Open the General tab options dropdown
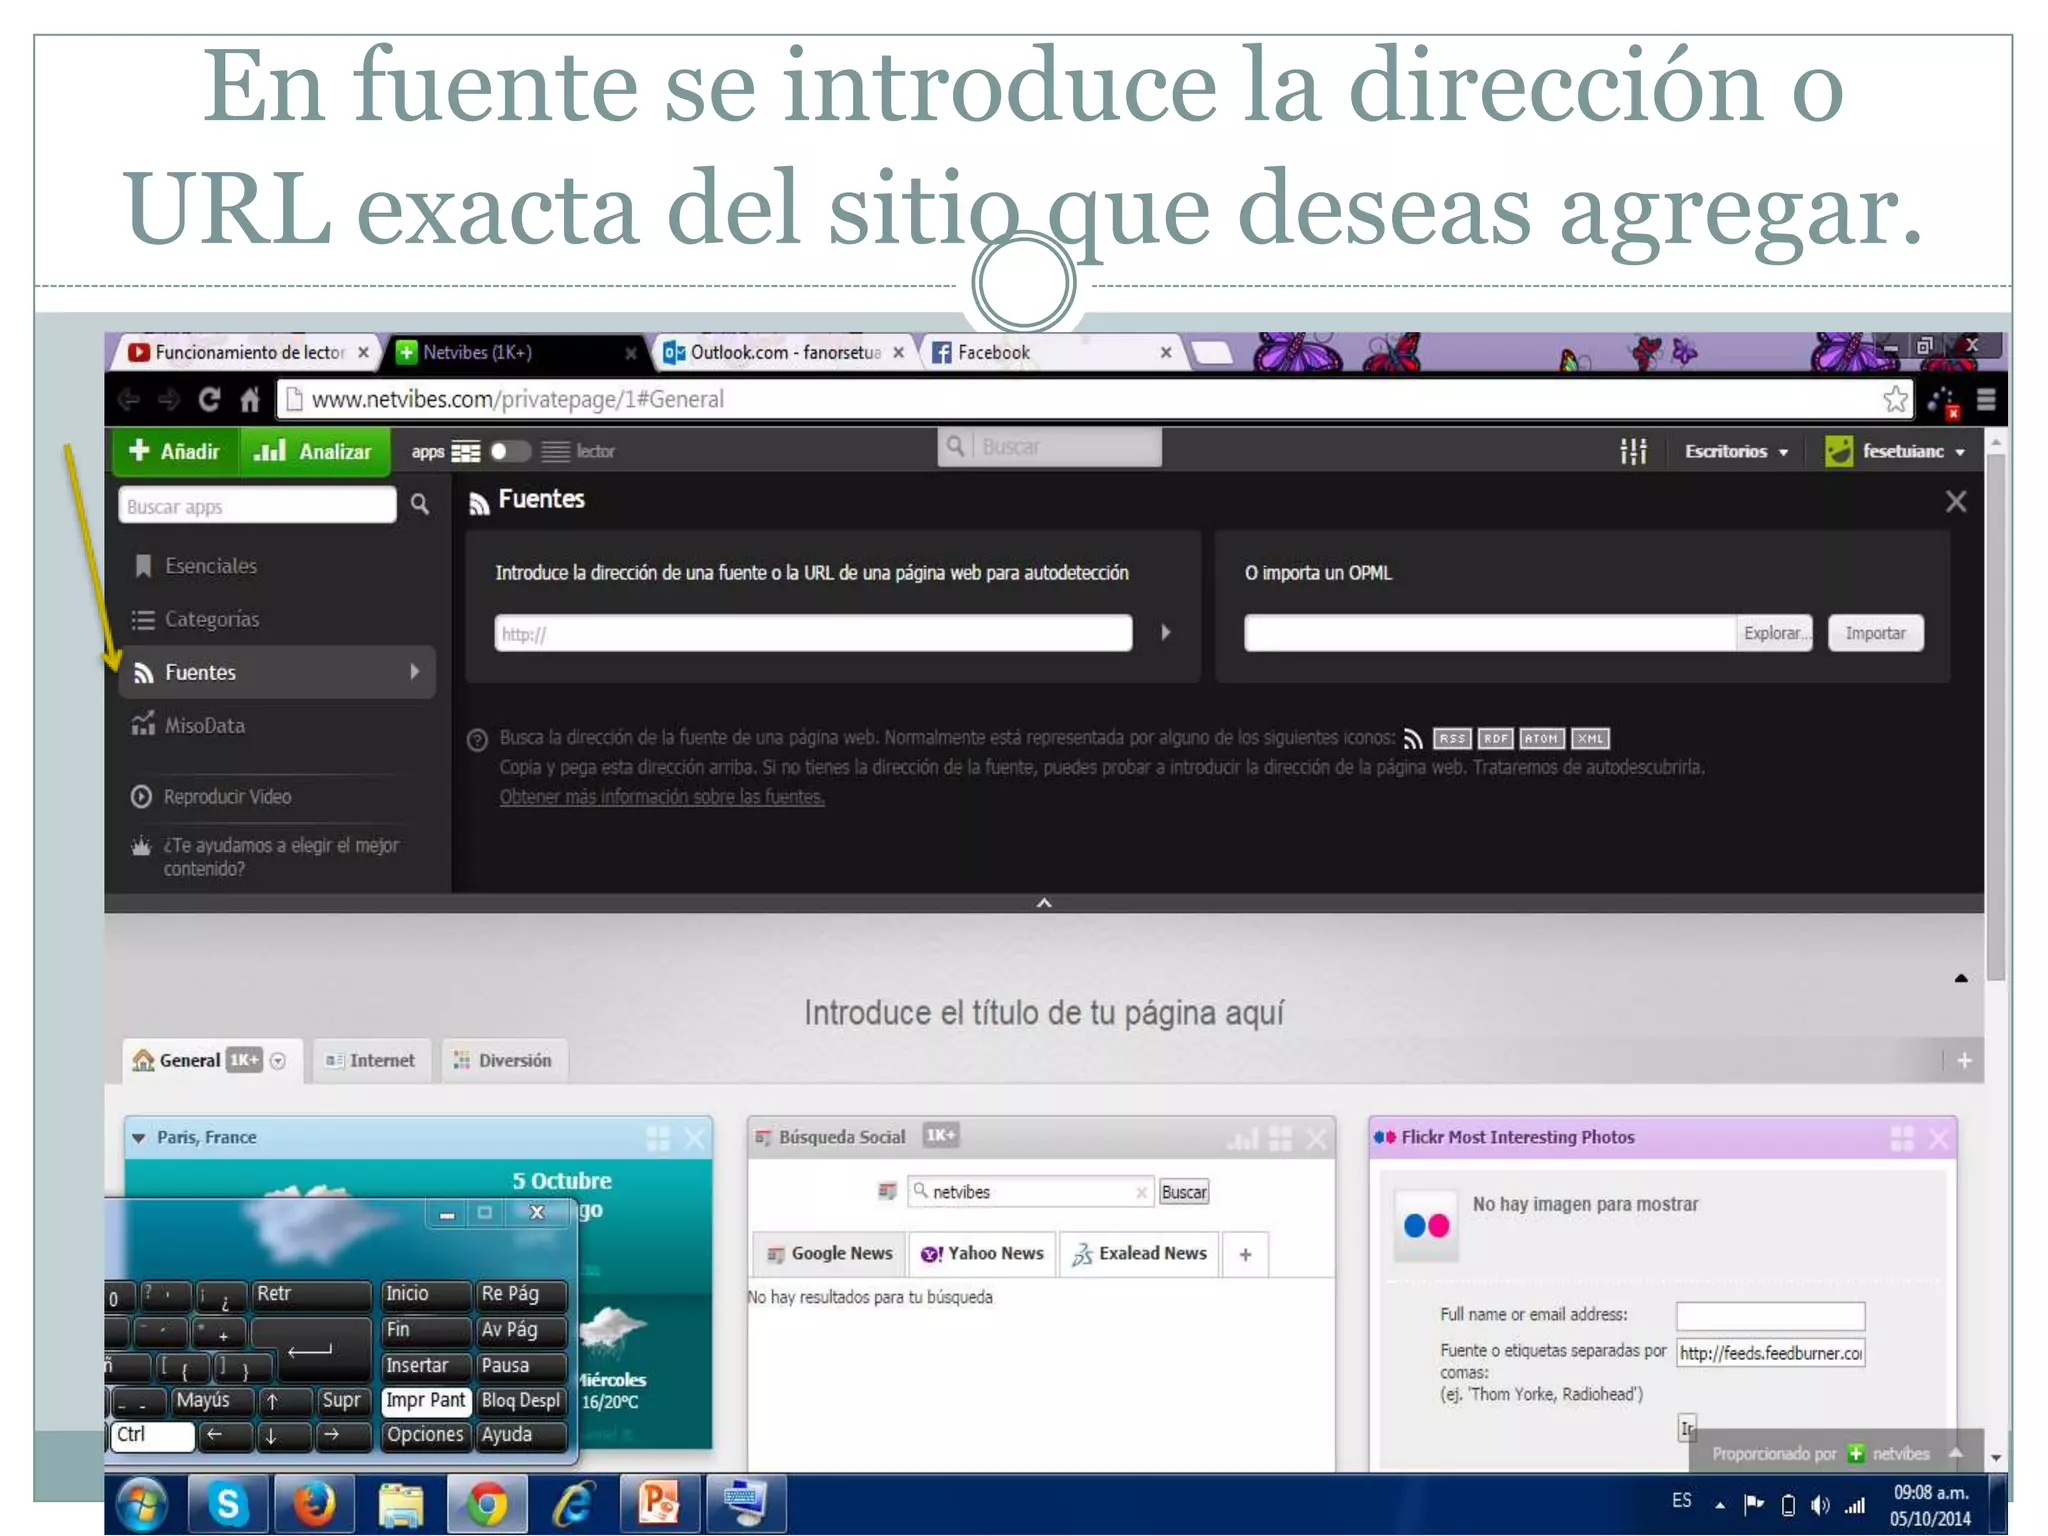 click(x=278, y=1061)
